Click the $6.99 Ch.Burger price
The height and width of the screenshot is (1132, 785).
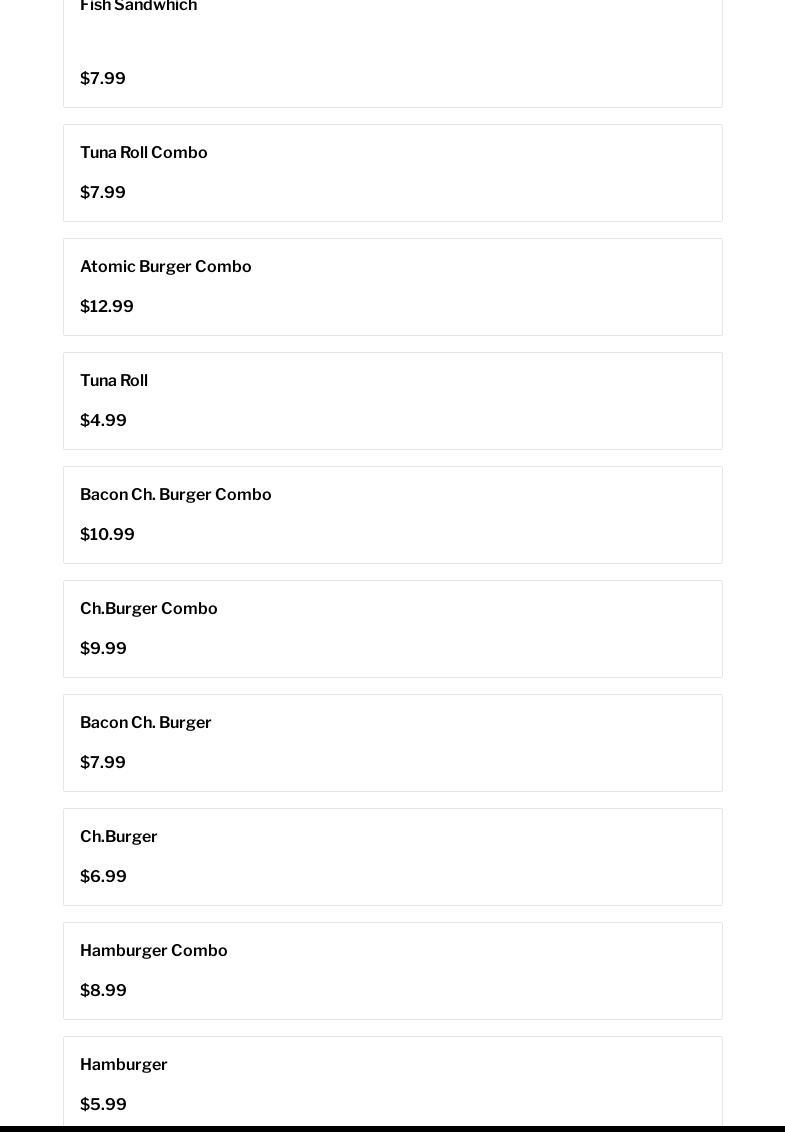coord(103,876)
